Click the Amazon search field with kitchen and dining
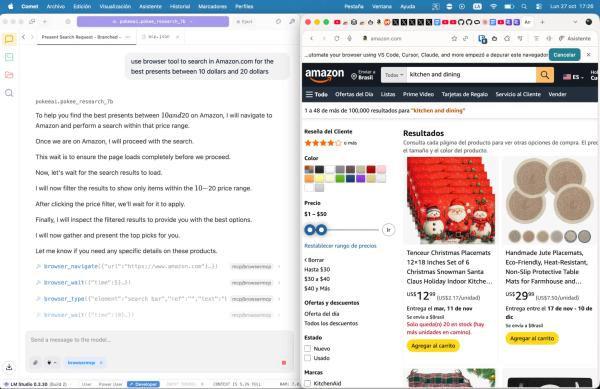 click(471, 75)
